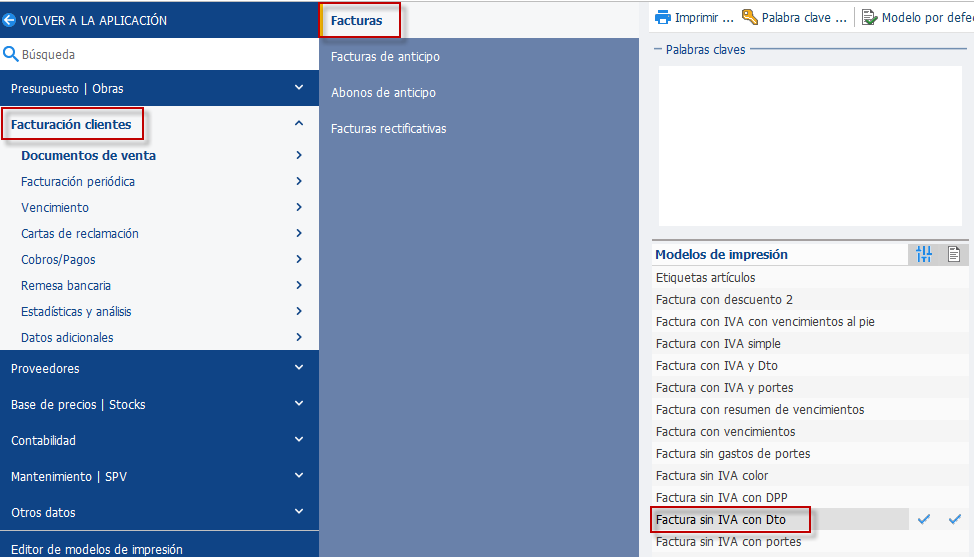The height and width of the screenshot is (557, 974).
Task: Expand the Proveedores section chevron
Action: [x=299, y=368]
